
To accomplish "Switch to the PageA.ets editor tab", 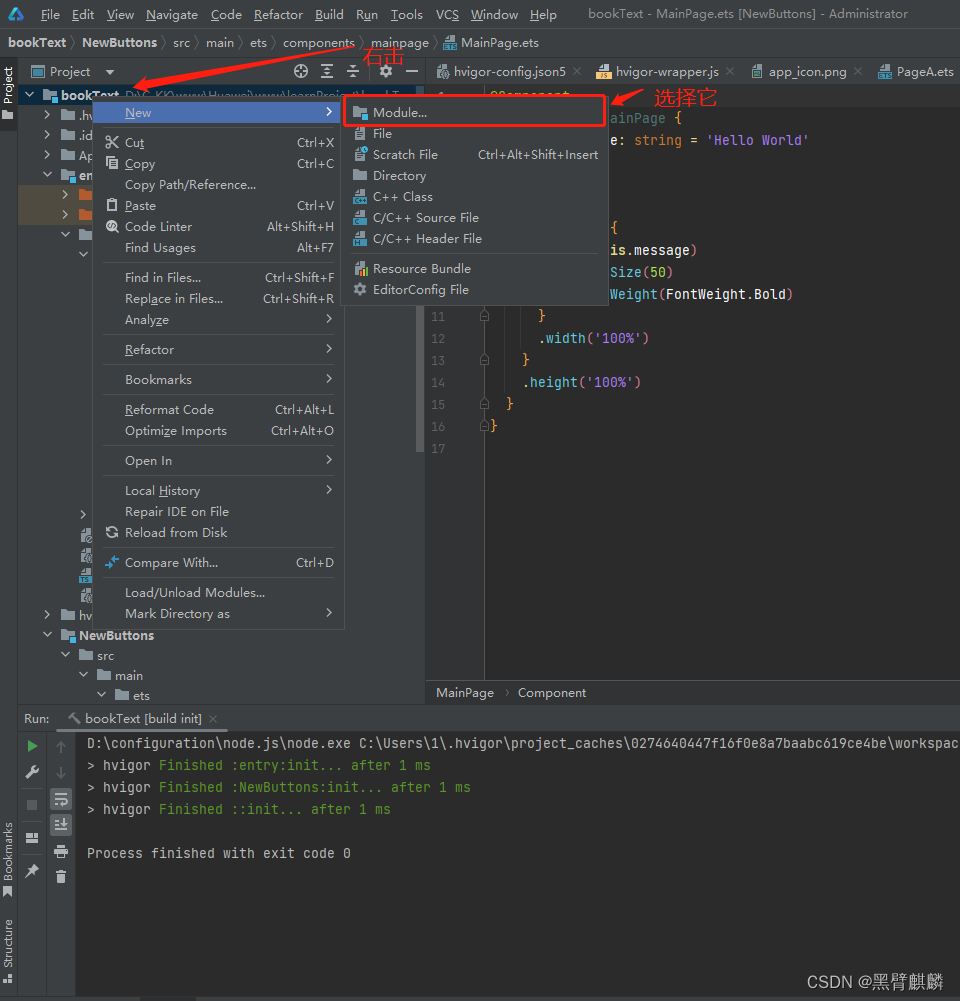I will point(917,72).
